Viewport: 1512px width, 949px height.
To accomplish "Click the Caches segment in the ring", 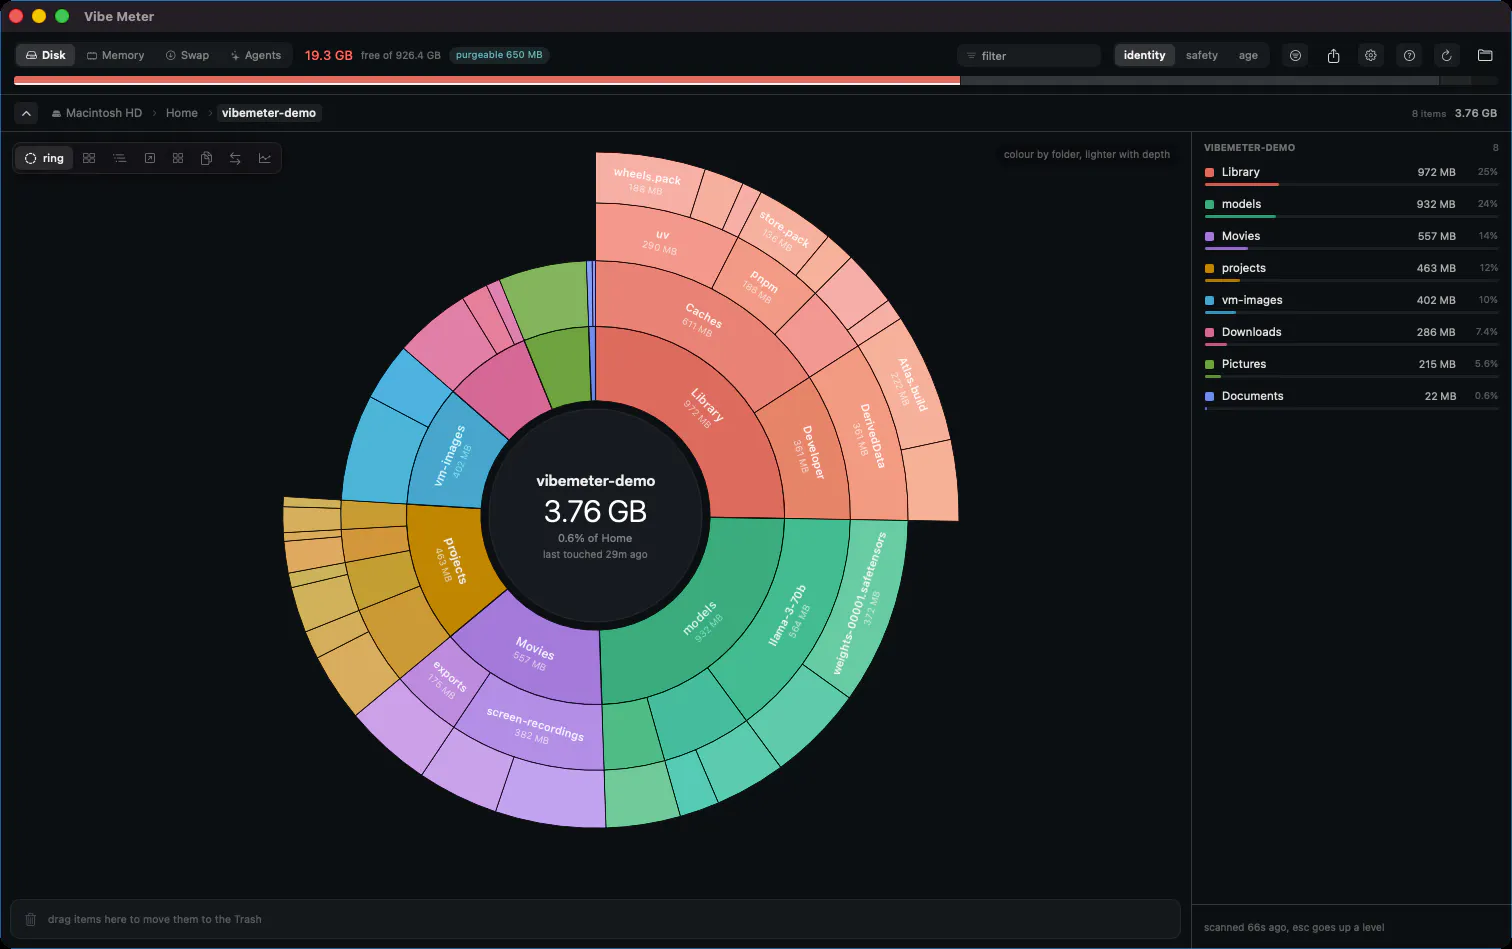I will coord(703,319).
